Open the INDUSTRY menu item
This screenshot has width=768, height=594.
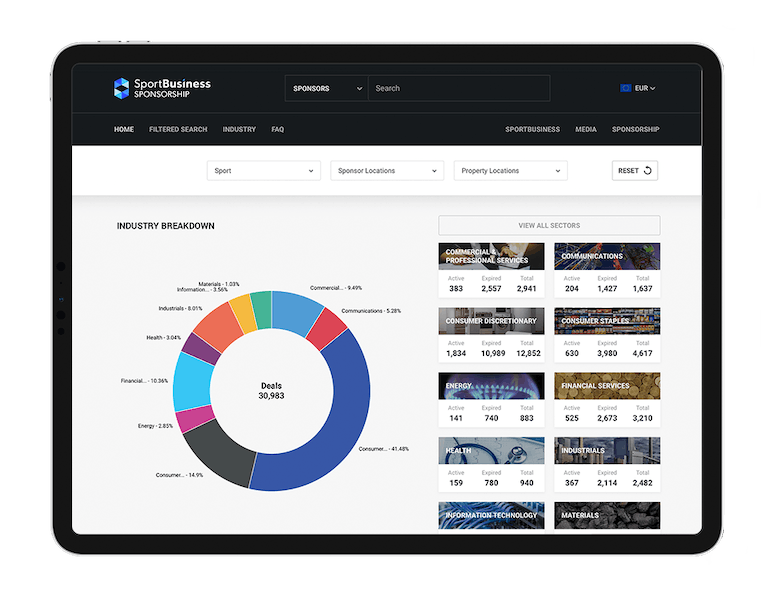(x=239, y=129)
